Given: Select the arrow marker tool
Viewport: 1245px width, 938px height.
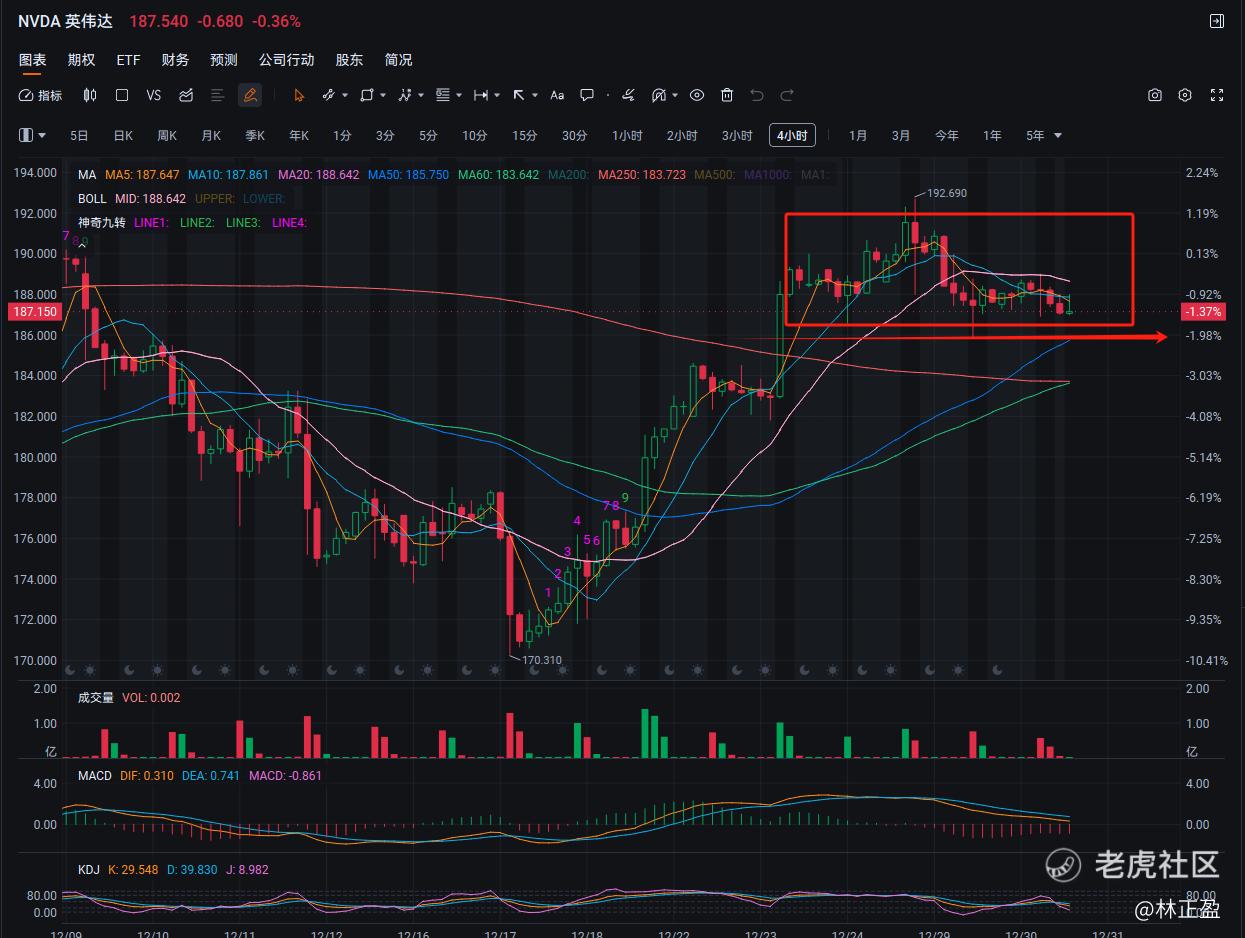Looking at the screenshot, I should click(x=519, y=95).
